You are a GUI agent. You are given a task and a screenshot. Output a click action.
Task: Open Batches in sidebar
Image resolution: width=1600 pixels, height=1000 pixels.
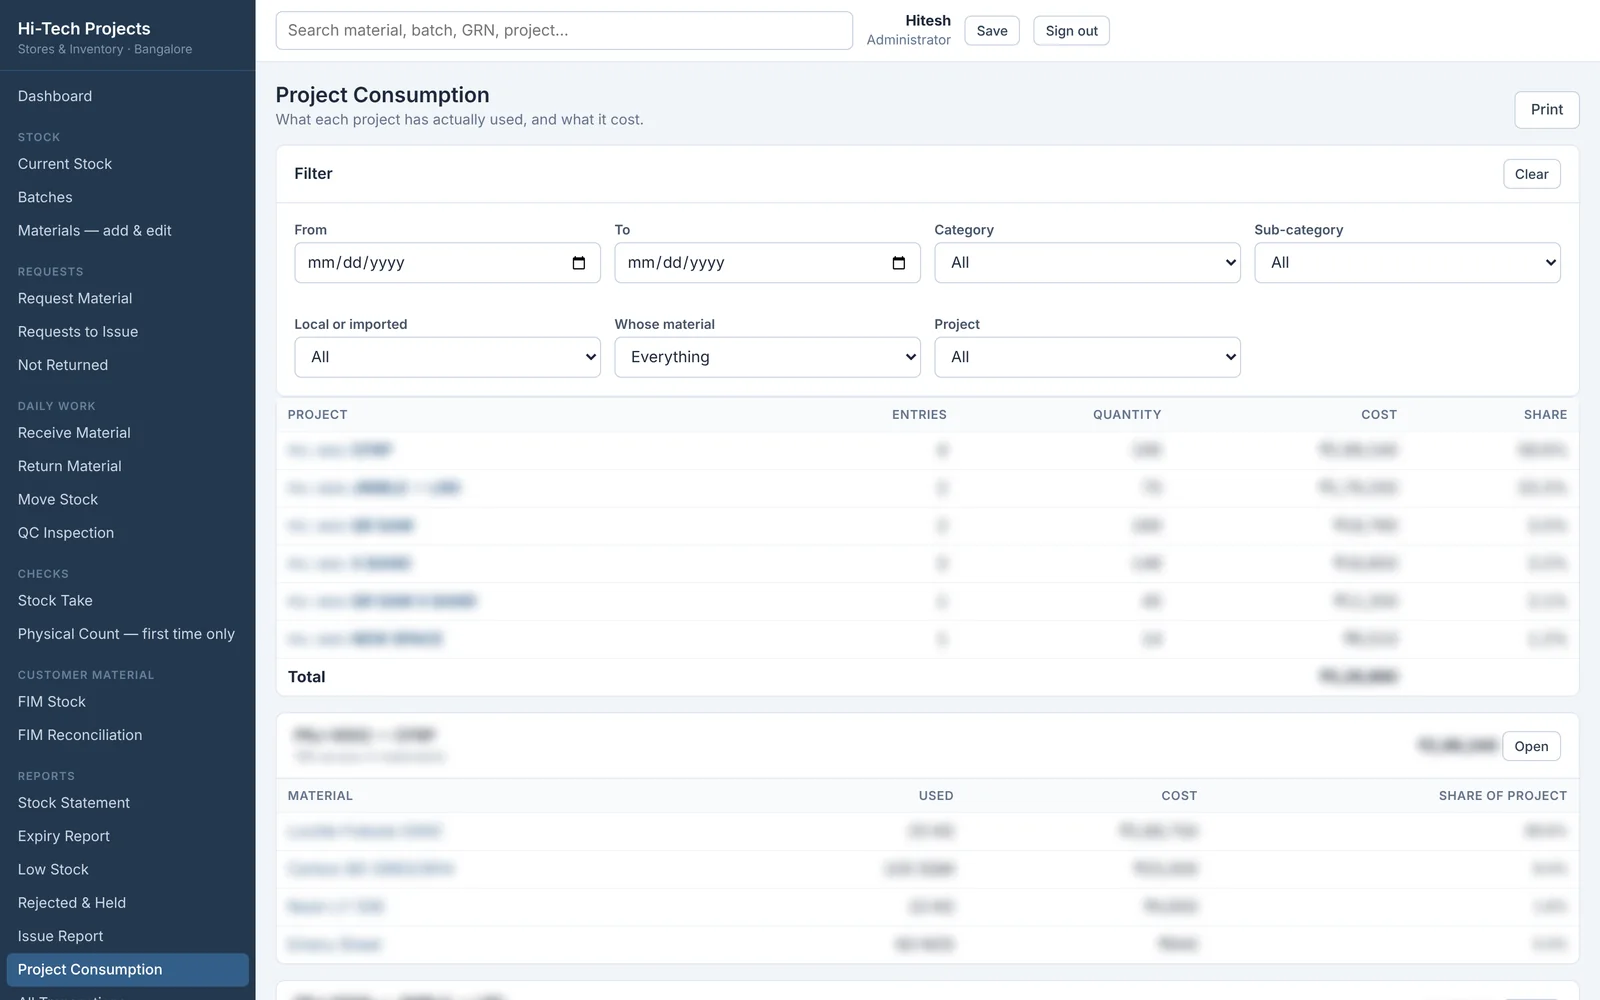pyautogui.click(x=127, y=197)
